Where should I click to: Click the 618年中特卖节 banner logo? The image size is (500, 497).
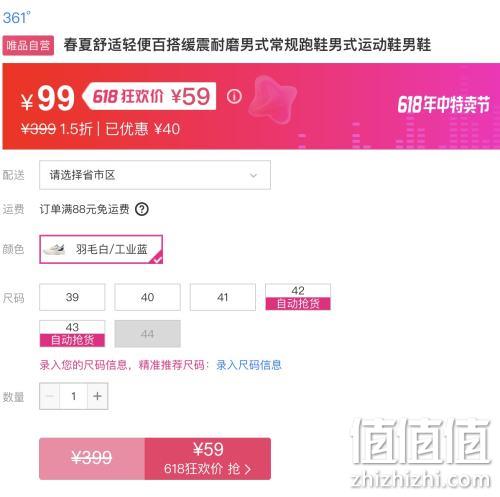443,105
